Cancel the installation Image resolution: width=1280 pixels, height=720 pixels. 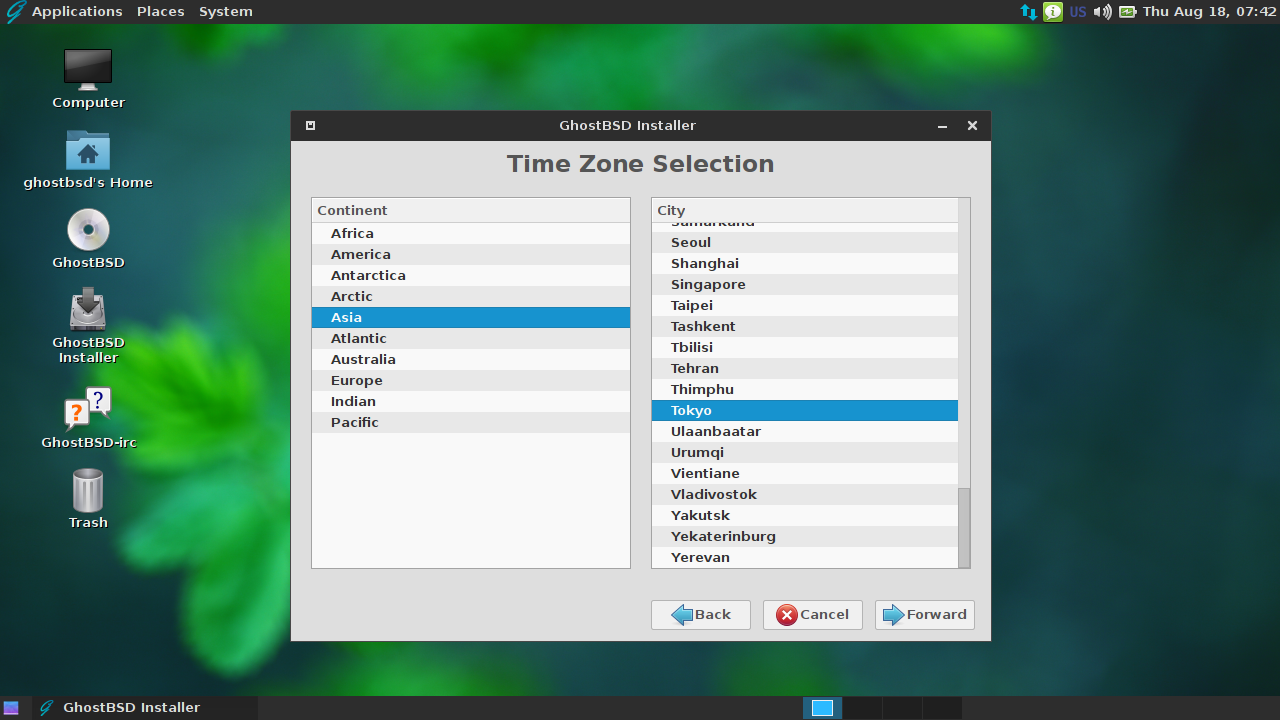pyautogui.click(x=813, y=615)
